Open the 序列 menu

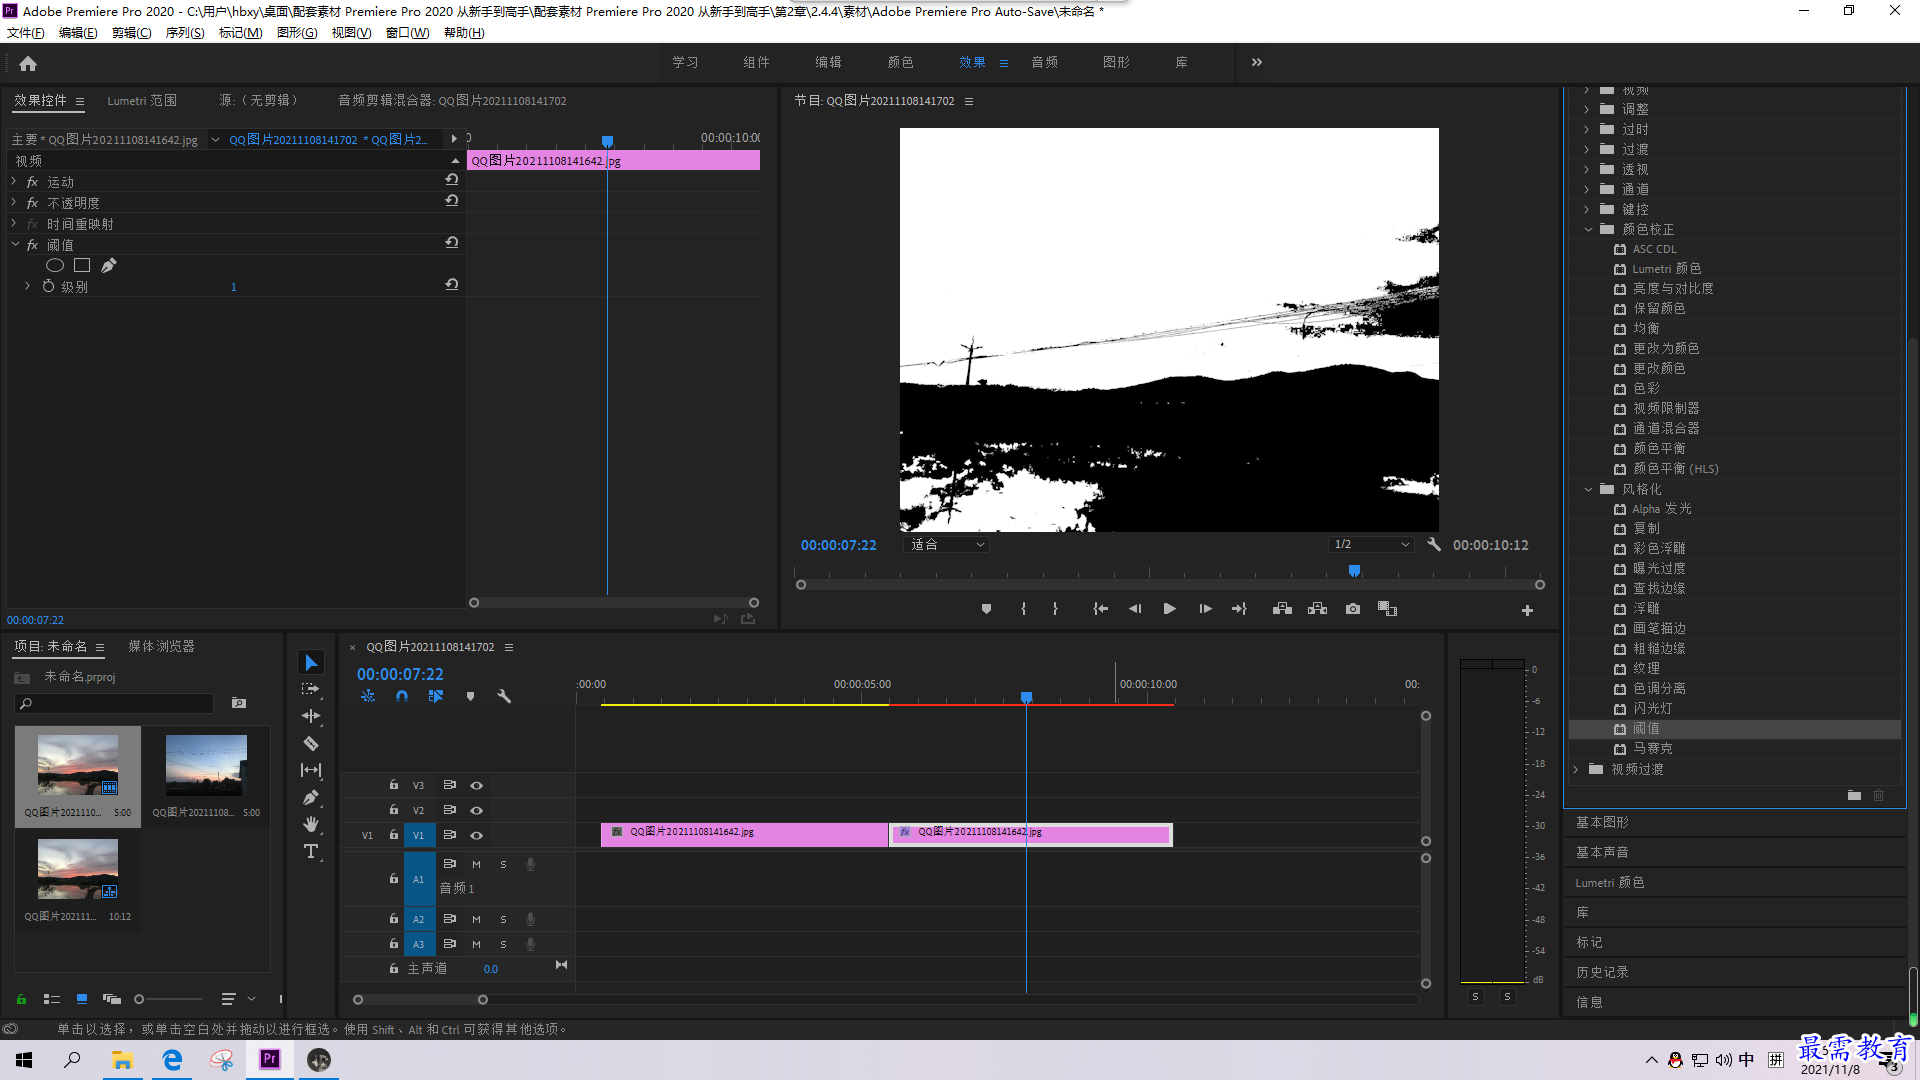185,33
